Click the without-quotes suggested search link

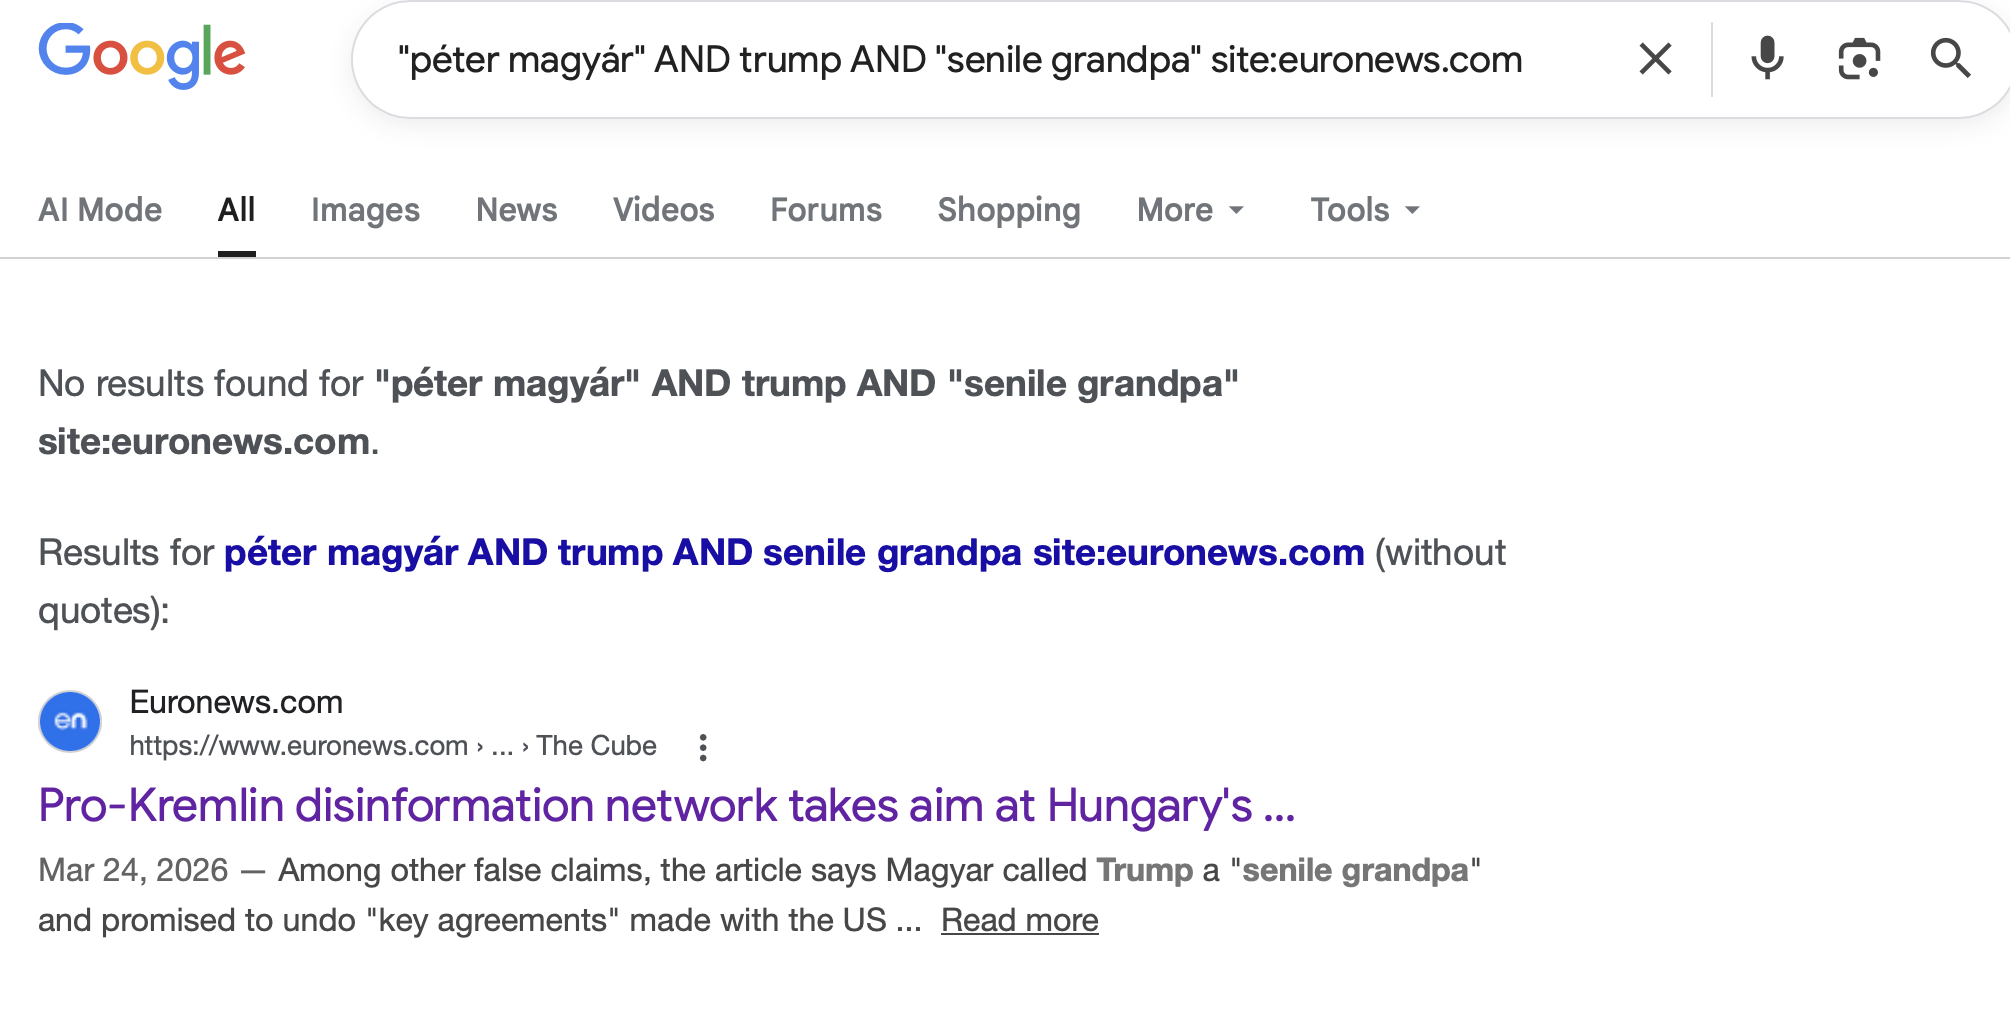tap(793, 553)
